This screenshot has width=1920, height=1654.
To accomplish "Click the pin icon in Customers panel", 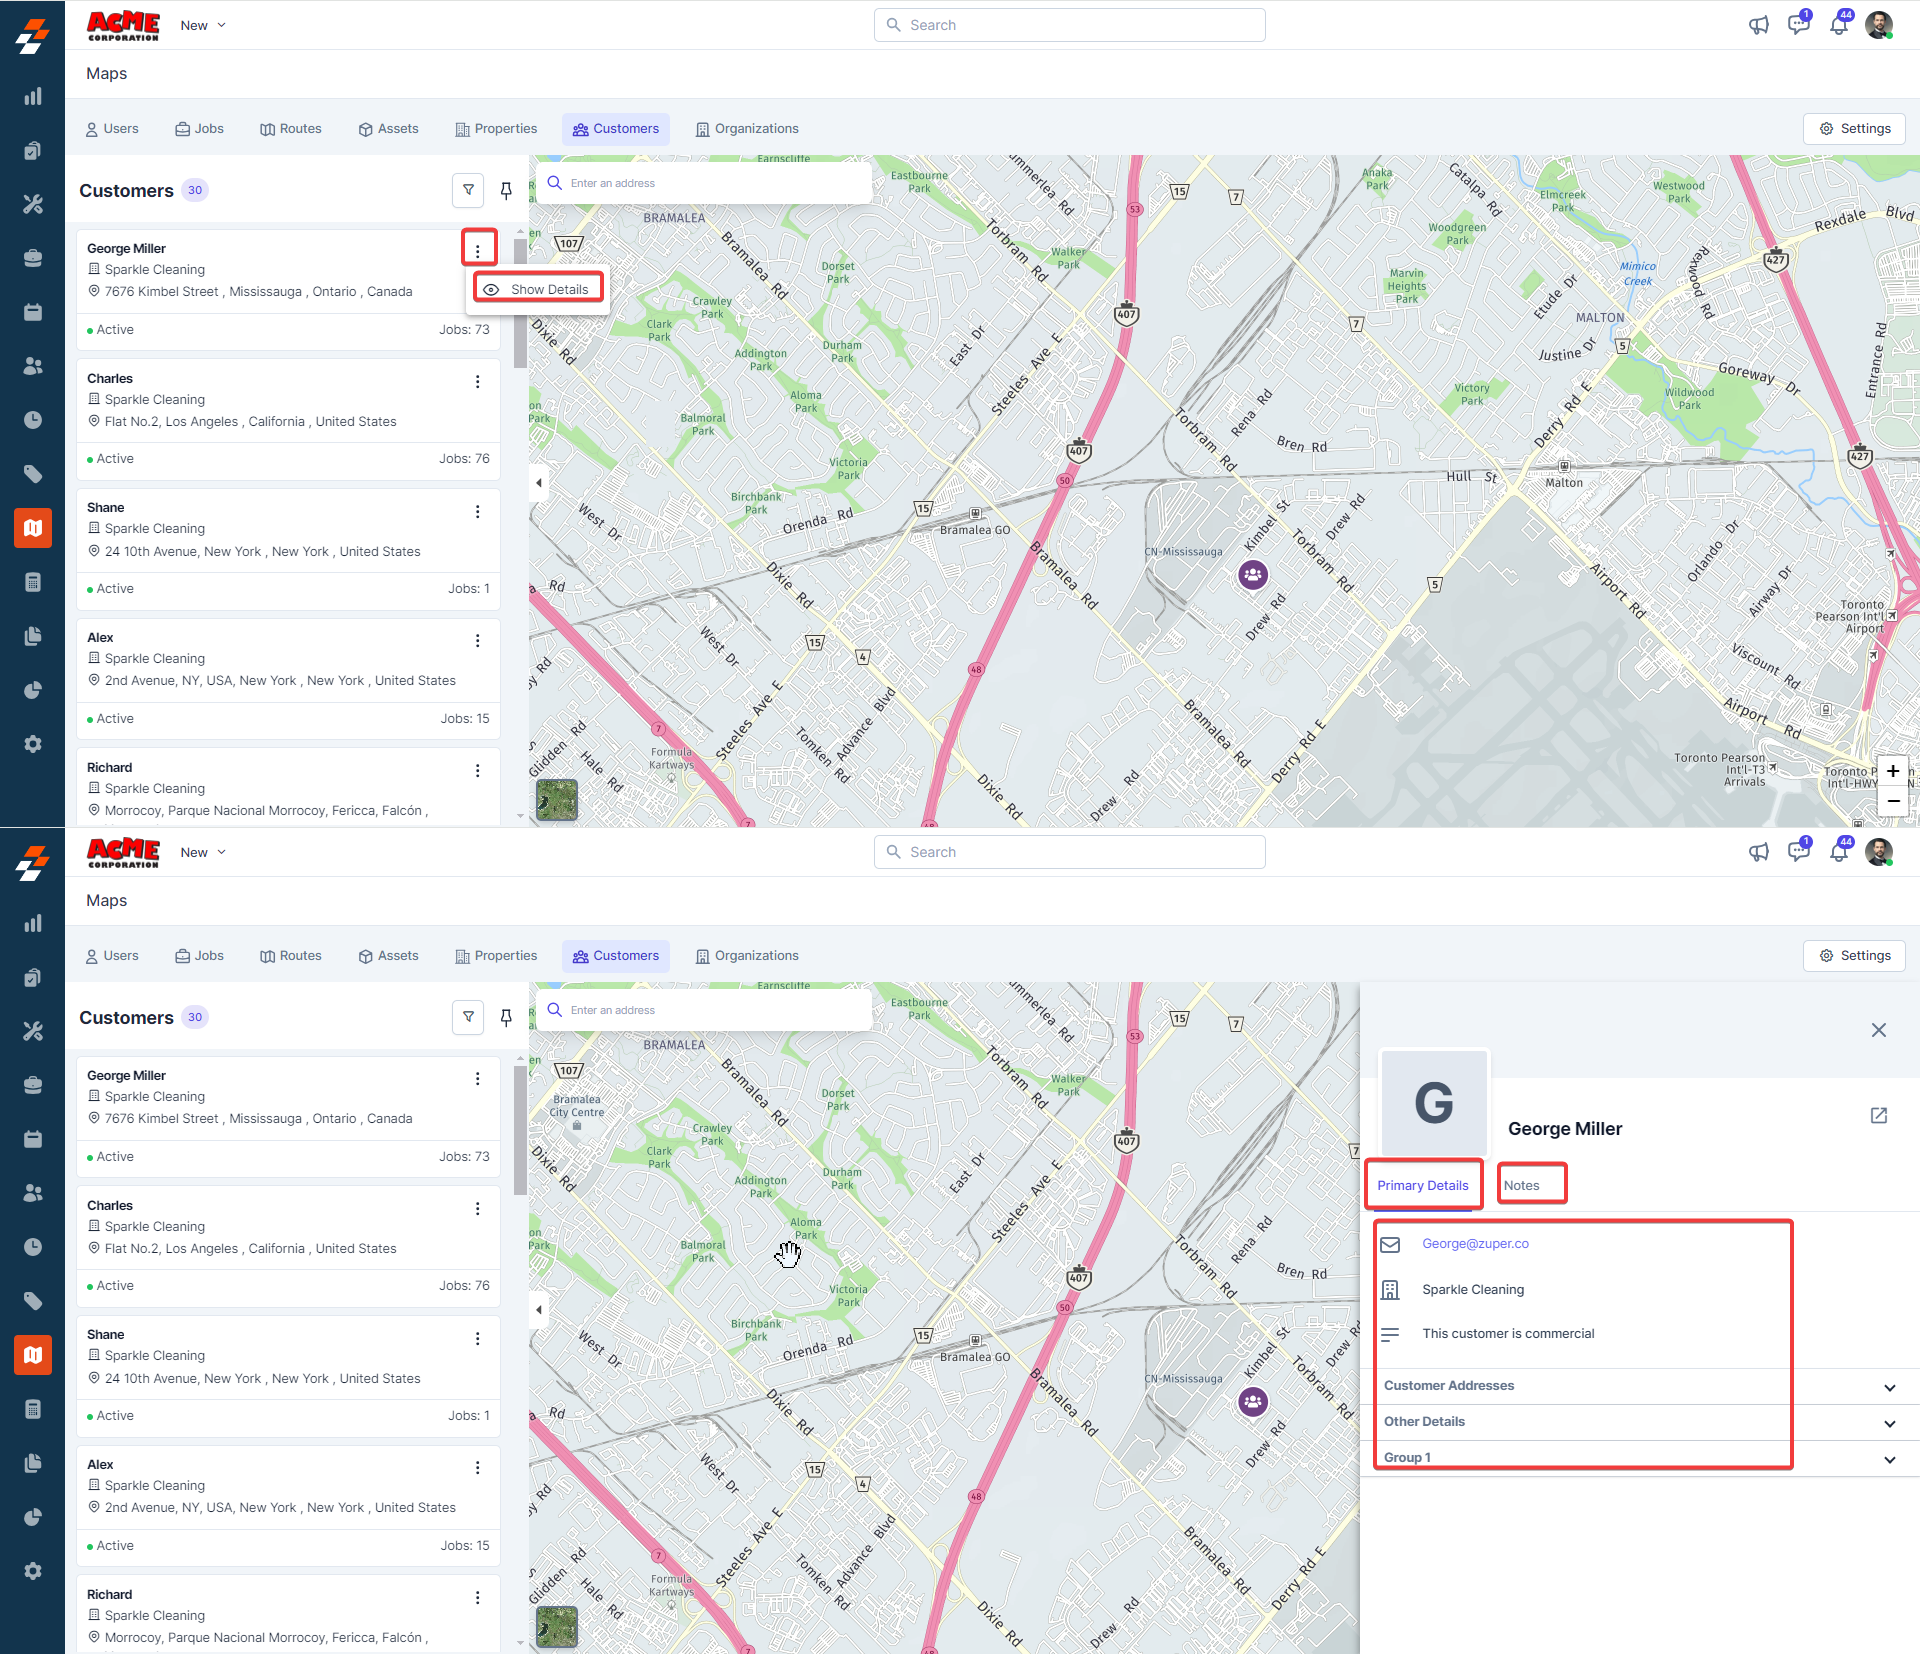I will point(506,190).
